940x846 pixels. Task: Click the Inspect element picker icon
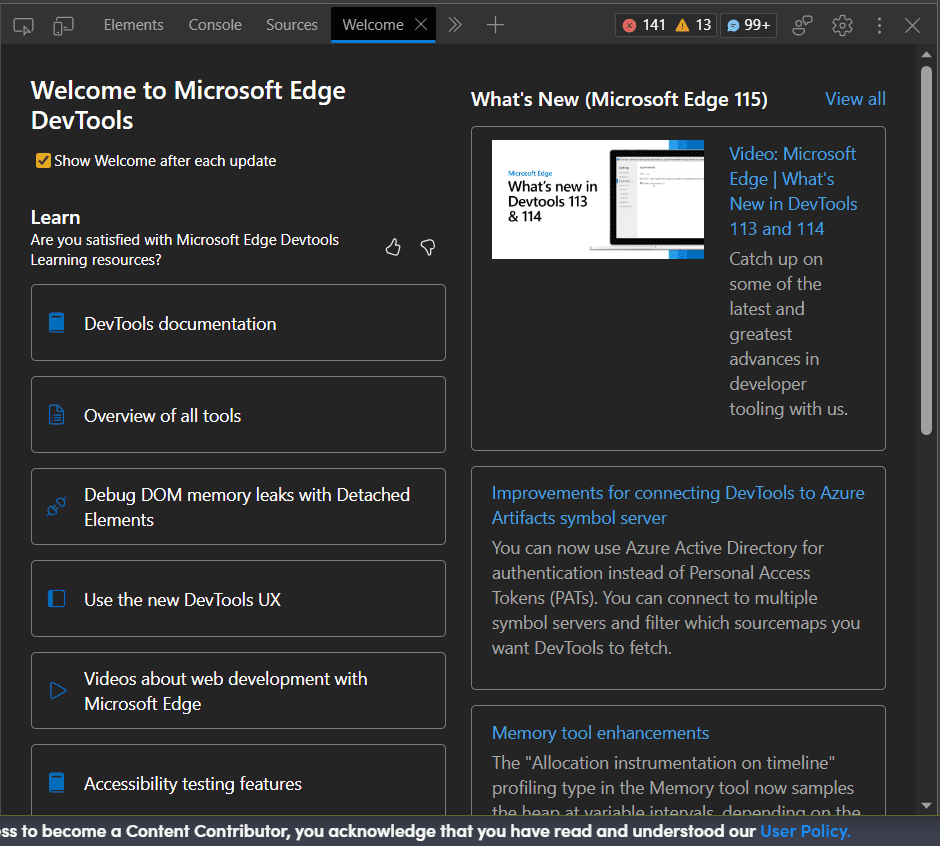(x=24, y=25)
